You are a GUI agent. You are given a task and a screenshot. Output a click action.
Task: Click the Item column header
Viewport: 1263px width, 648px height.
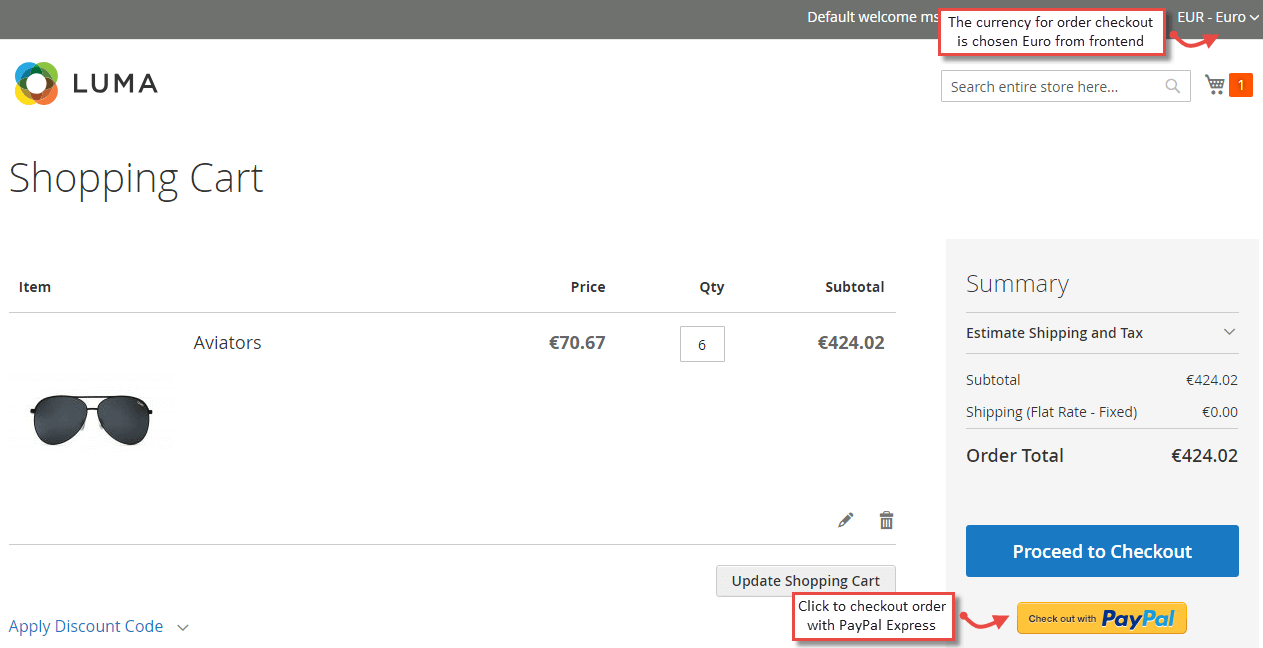35,287
